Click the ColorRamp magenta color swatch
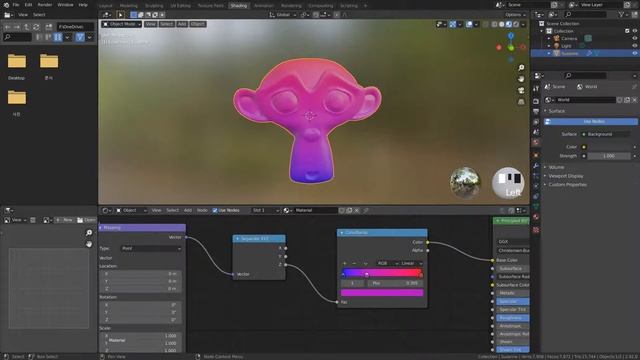 tap(382, 293)
